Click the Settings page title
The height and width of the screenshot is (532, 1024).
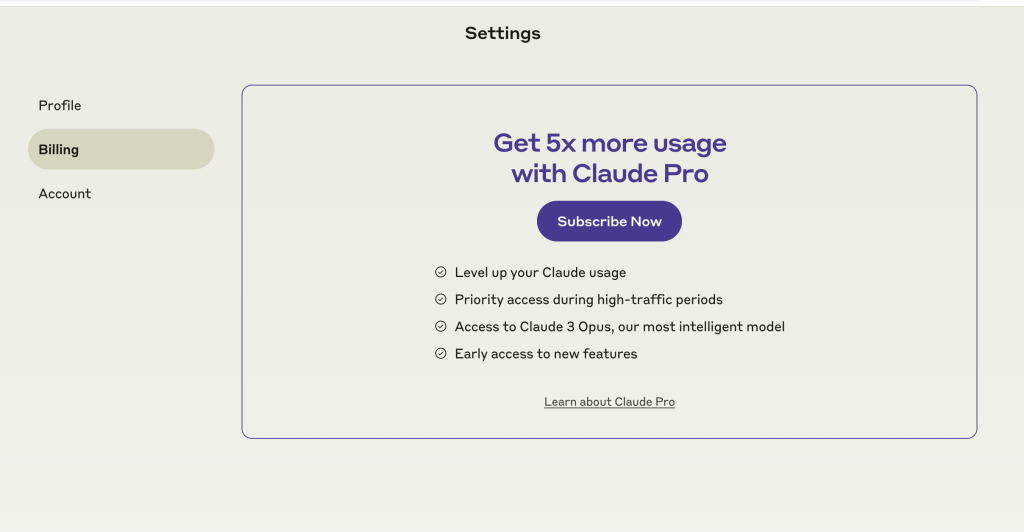pyautogui.click(x=502, y=33)
